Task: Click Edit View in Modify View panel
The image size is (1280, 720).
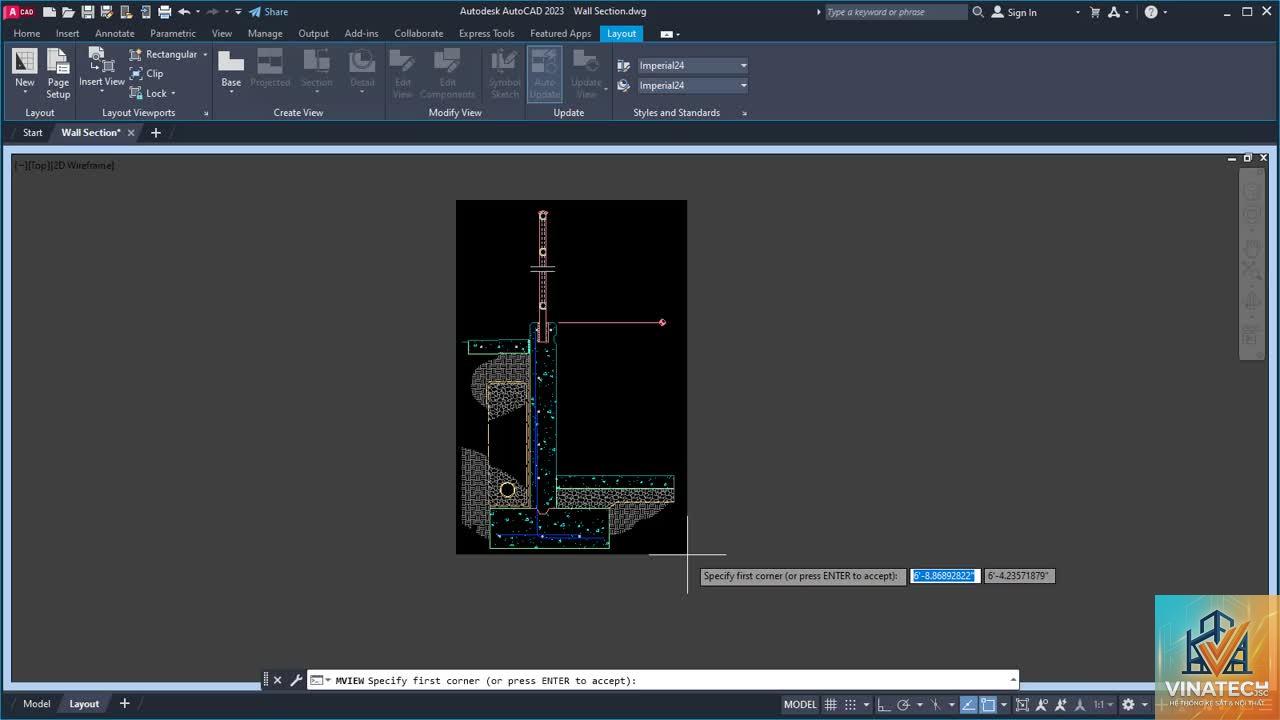Action: click(x=402, y=74)
